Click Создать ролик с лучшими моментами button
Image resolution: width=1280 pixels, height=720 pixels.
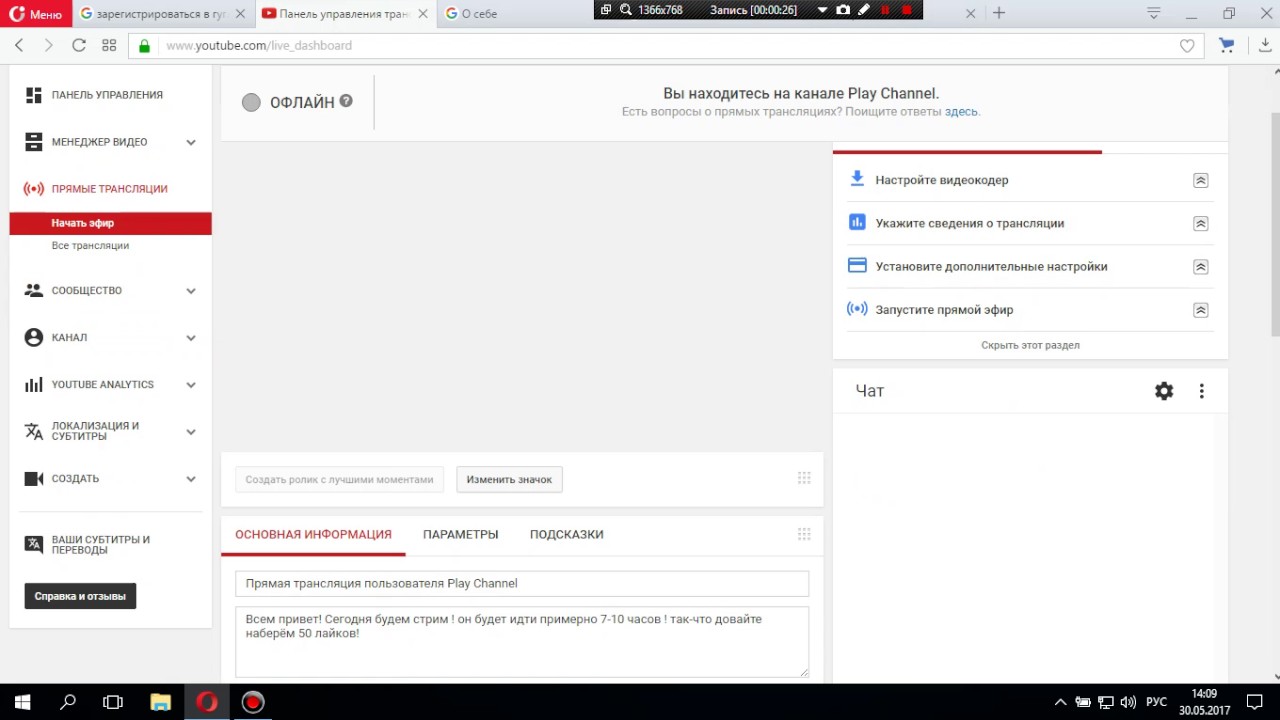point(339,480)
